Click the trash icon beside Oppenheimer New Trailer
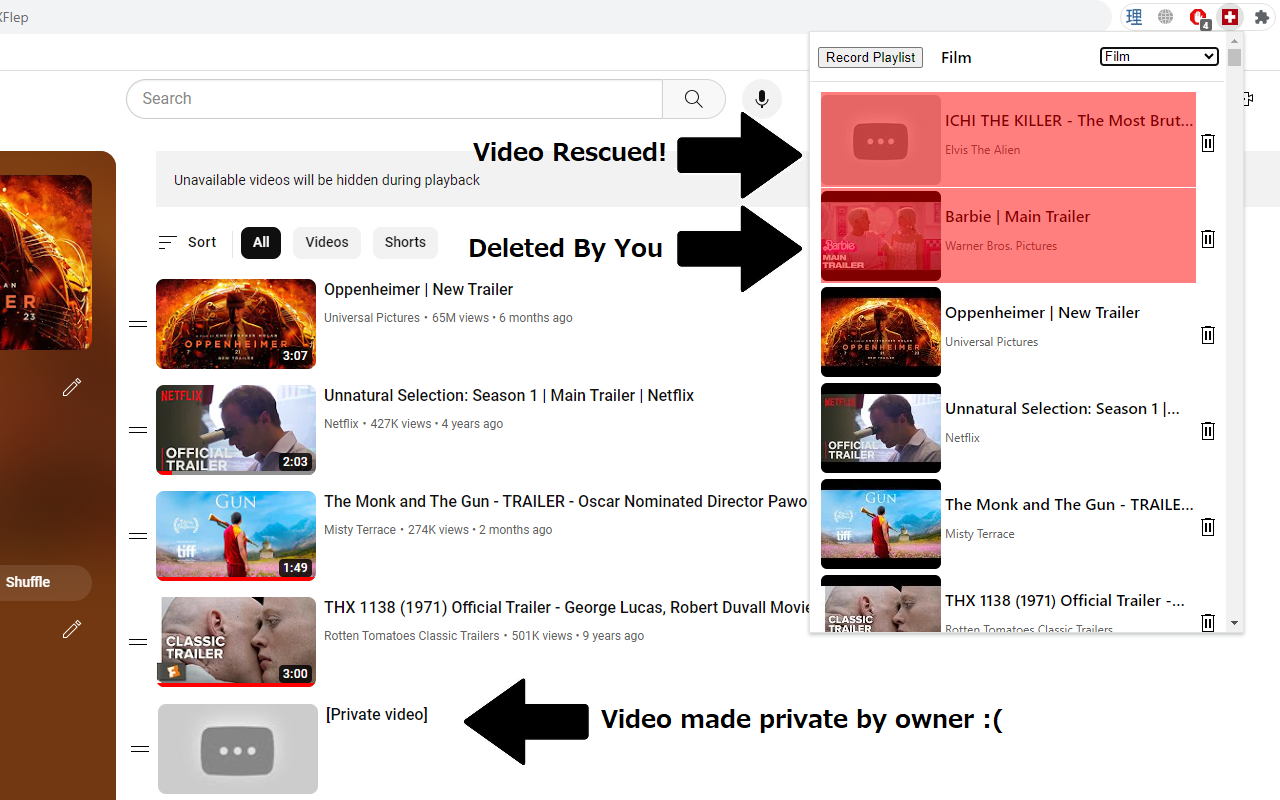Viewport: 1280px width, 800px height. coord(1207,335)
